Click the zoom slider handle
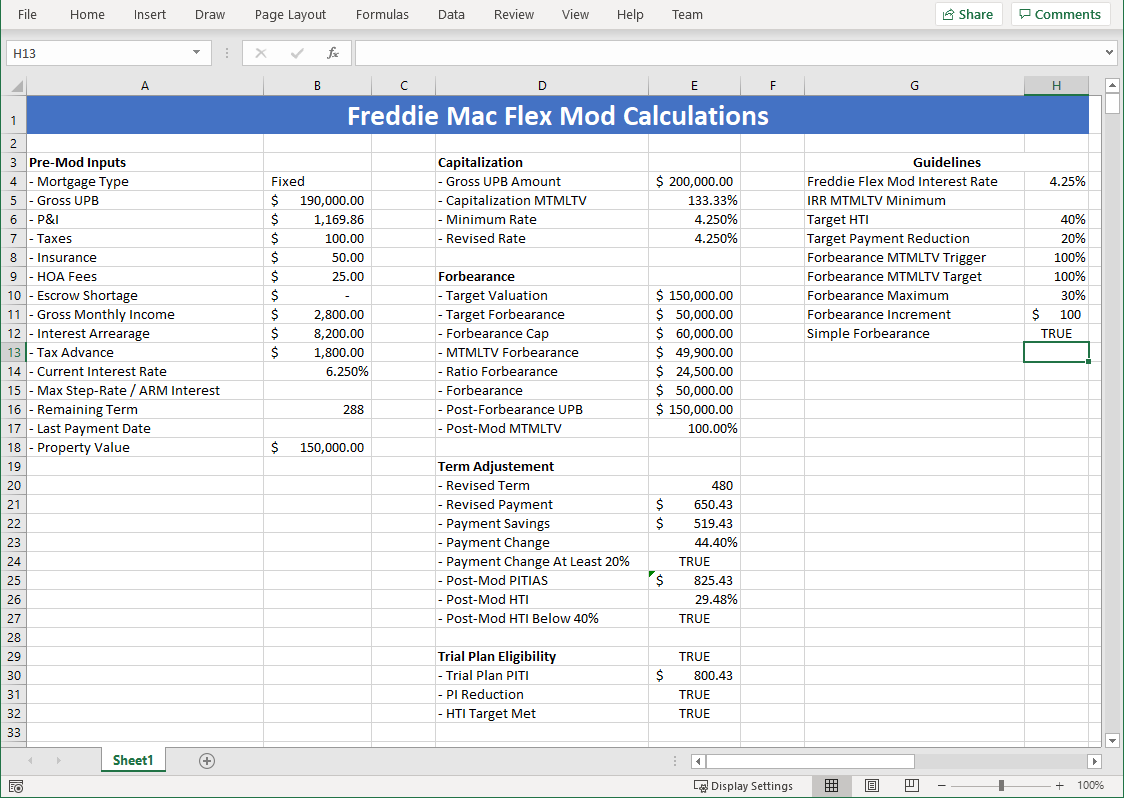The width and height of the screenshot is (1124, 798). click(1001, 786)
